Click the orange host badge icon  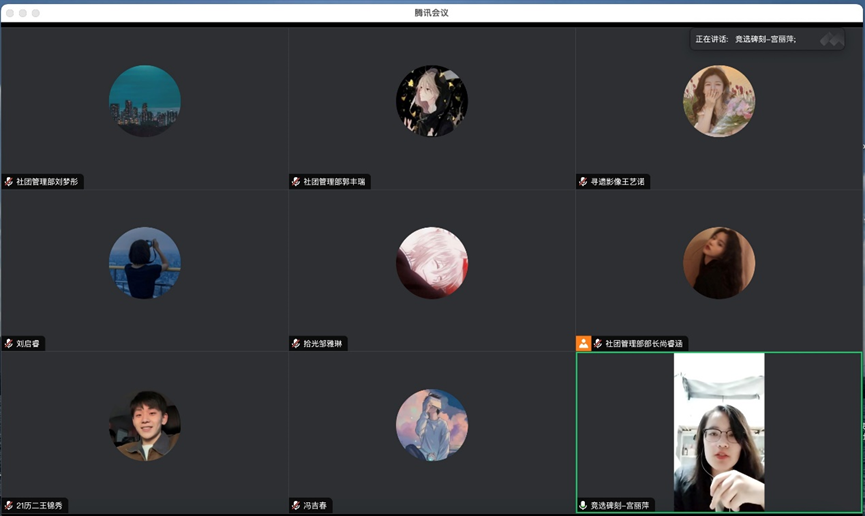pyautogui.click(x=583, y=343)
